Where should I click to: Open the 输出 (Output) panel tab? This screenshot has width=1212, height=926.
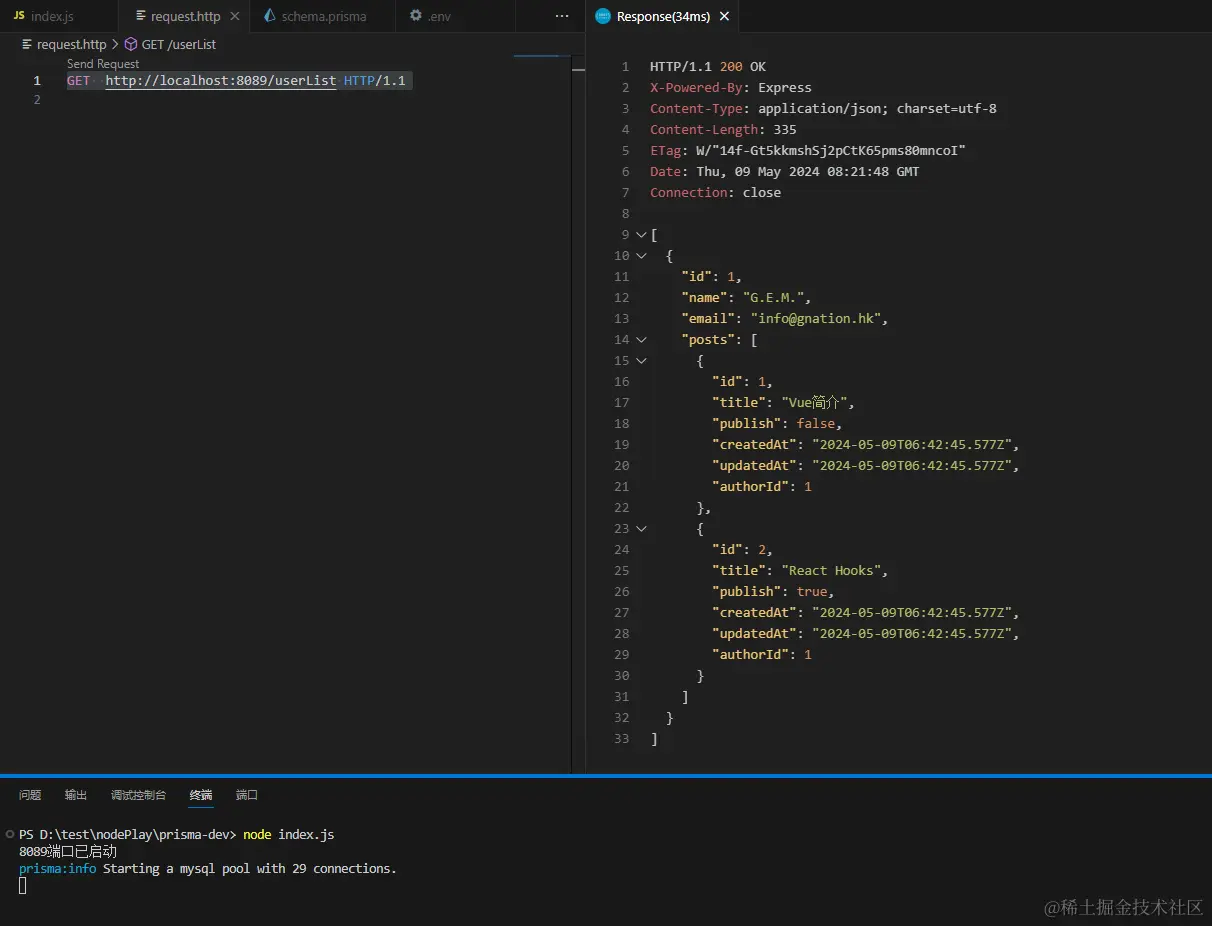(x=76, y=796)
